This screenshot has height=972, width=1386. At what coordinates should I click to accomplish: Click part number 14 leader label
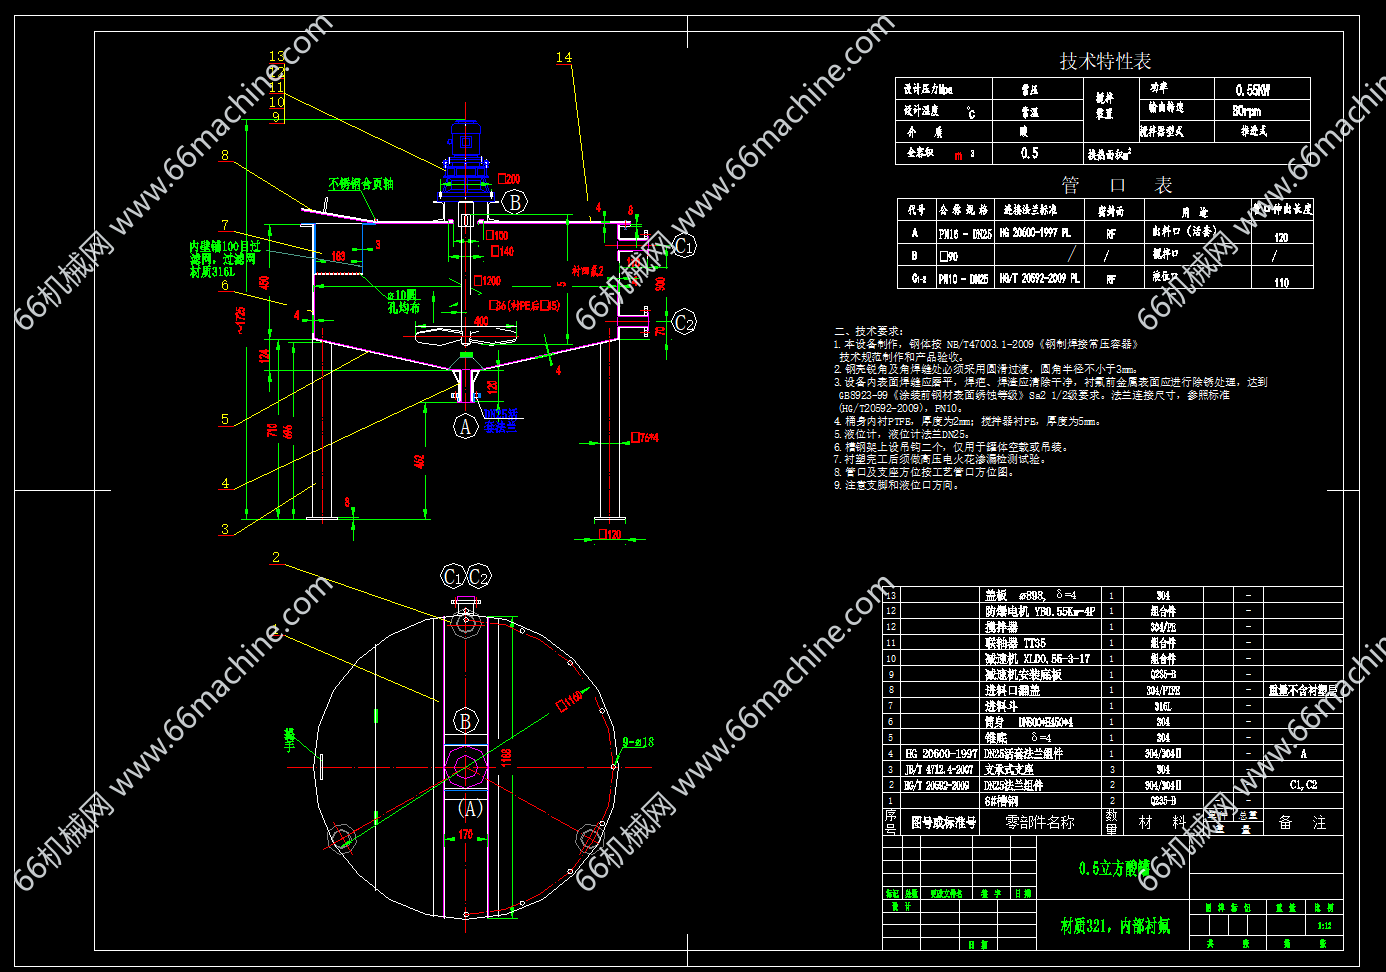click(x=564, y=58)
